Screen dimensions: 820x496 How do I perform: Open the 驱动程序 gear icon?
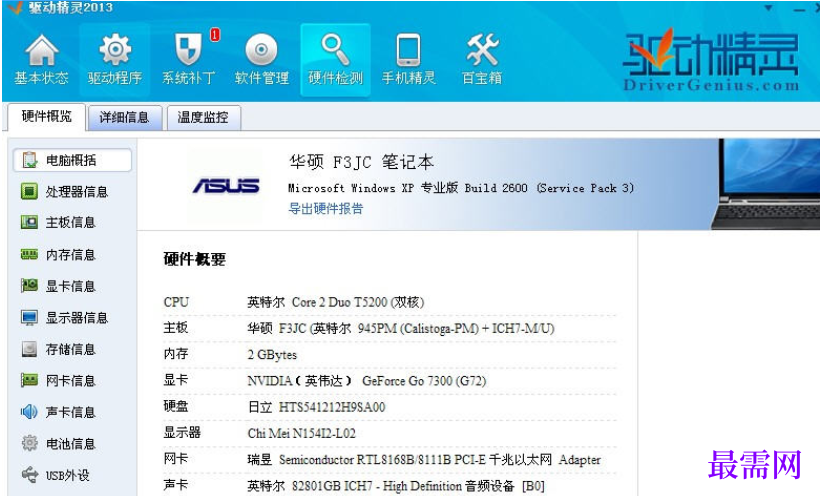(x=115, y=49)
